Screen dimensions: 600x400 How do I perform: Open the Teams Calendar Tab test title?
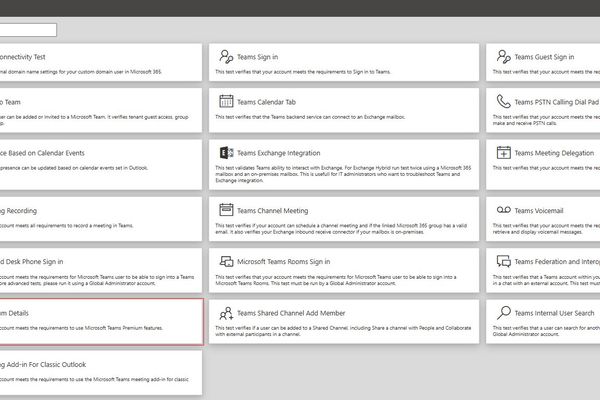click(266, 102)
